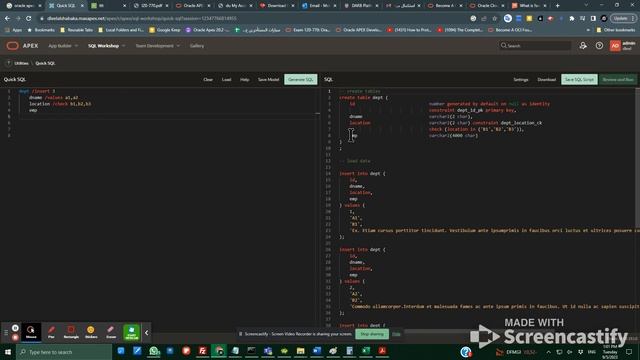
Task: Click the Oracle APEX logo
Action: [22, 46]
